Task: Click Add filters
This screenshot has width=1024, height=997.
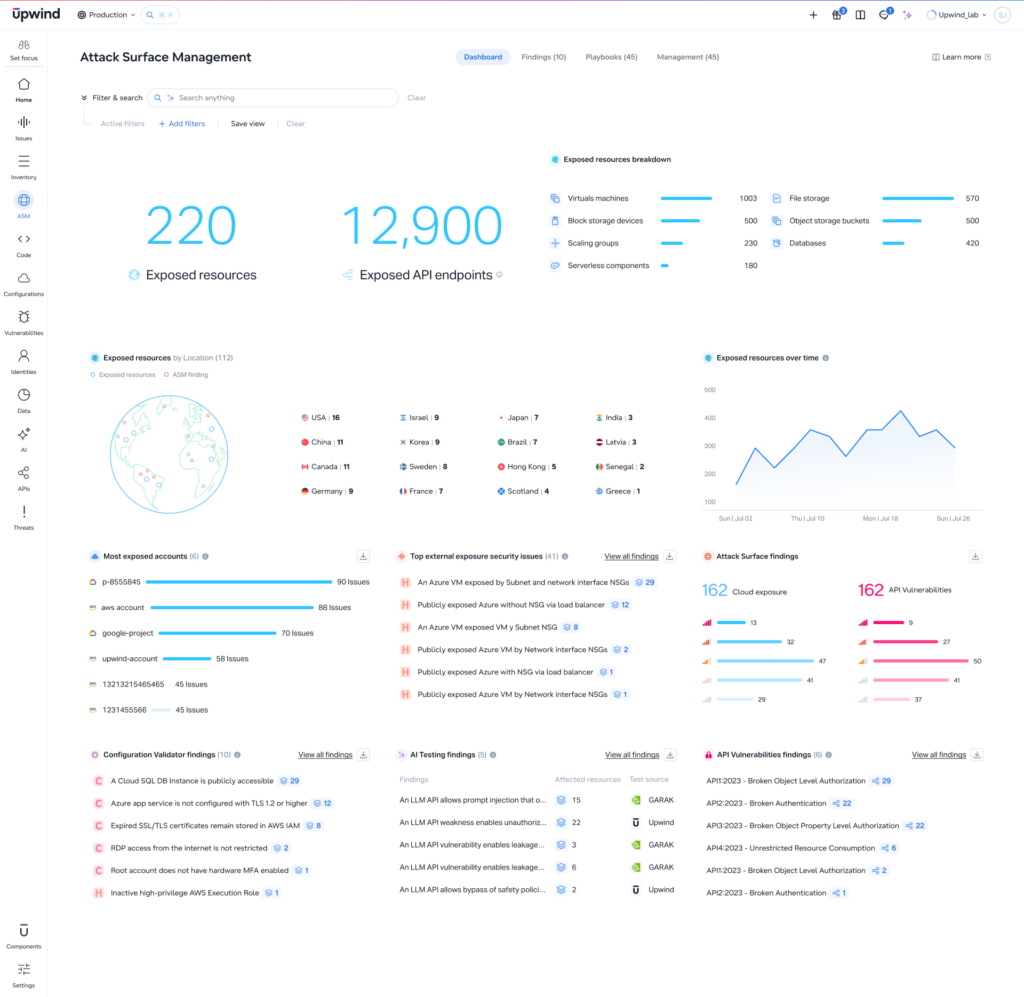Action: [x=182, y=123]
